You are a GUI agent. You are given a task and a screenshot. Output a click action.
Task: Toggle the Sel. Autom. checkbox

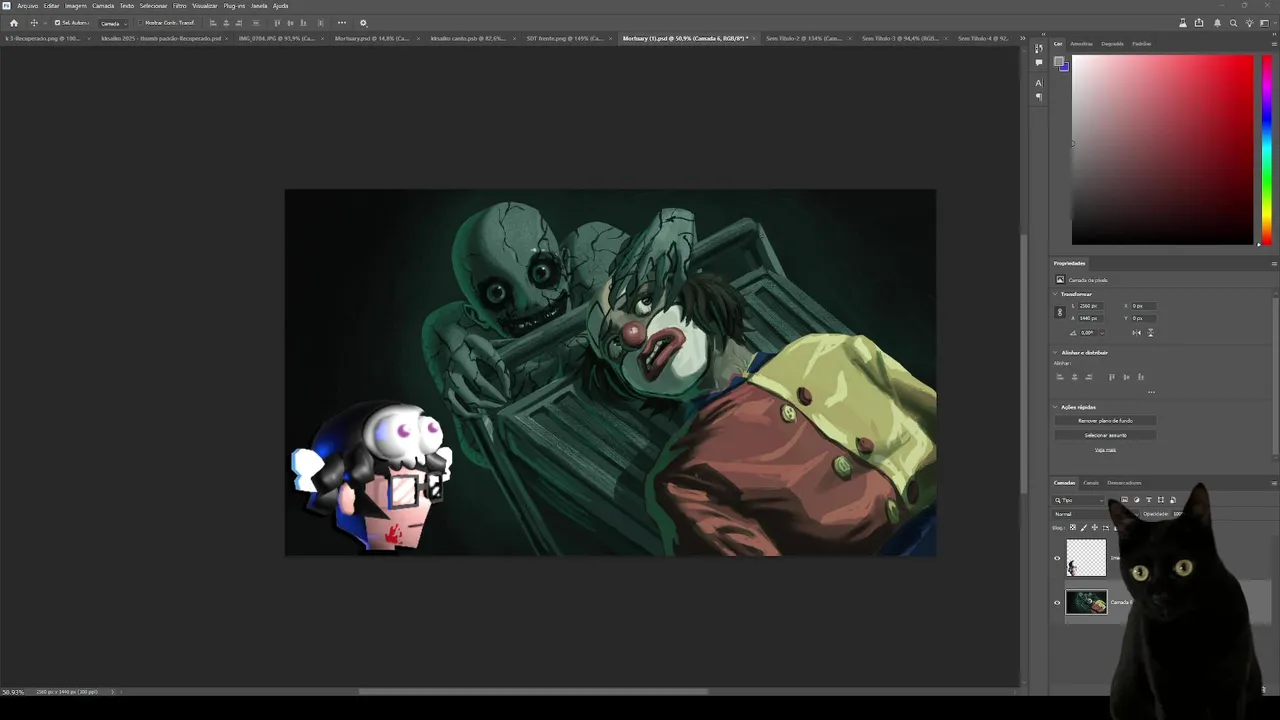[x=58, y=23]
